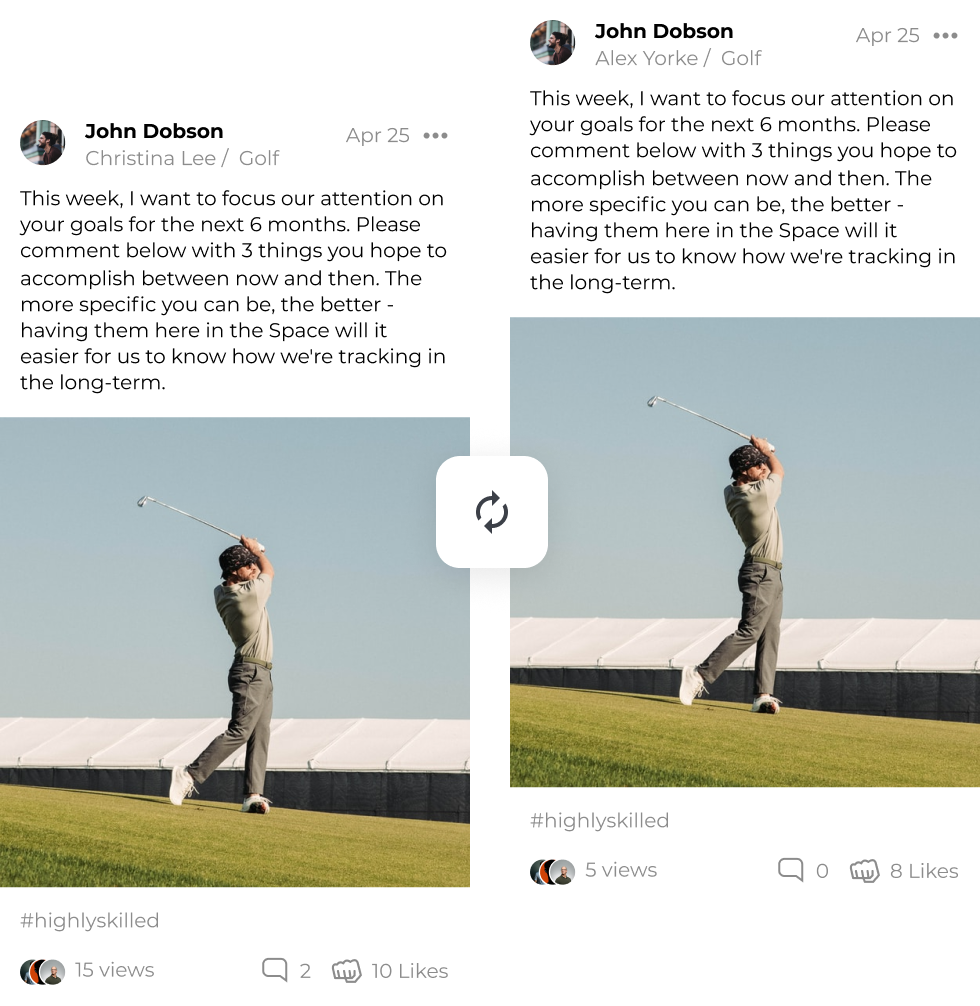980x1006 pixels.
Task: Tap the fist-bump icon beside 8 Likes
Action: coord(864,871)
